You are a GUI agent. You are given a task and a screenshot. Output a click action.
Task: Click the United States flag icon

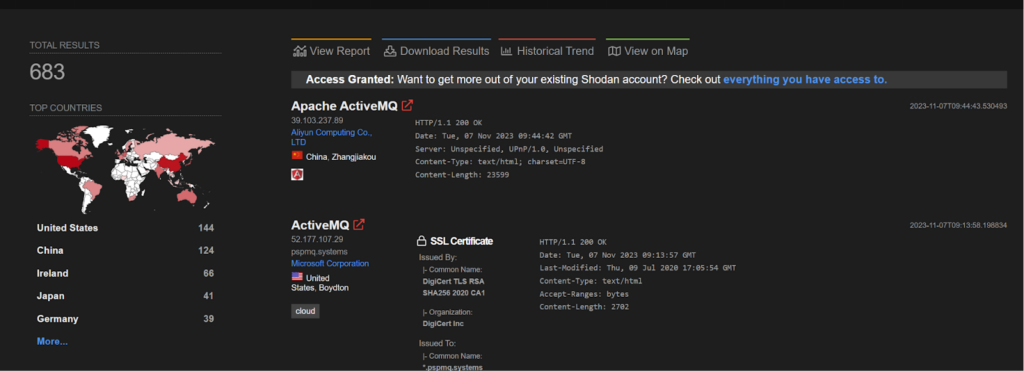(x=297, y=277)
